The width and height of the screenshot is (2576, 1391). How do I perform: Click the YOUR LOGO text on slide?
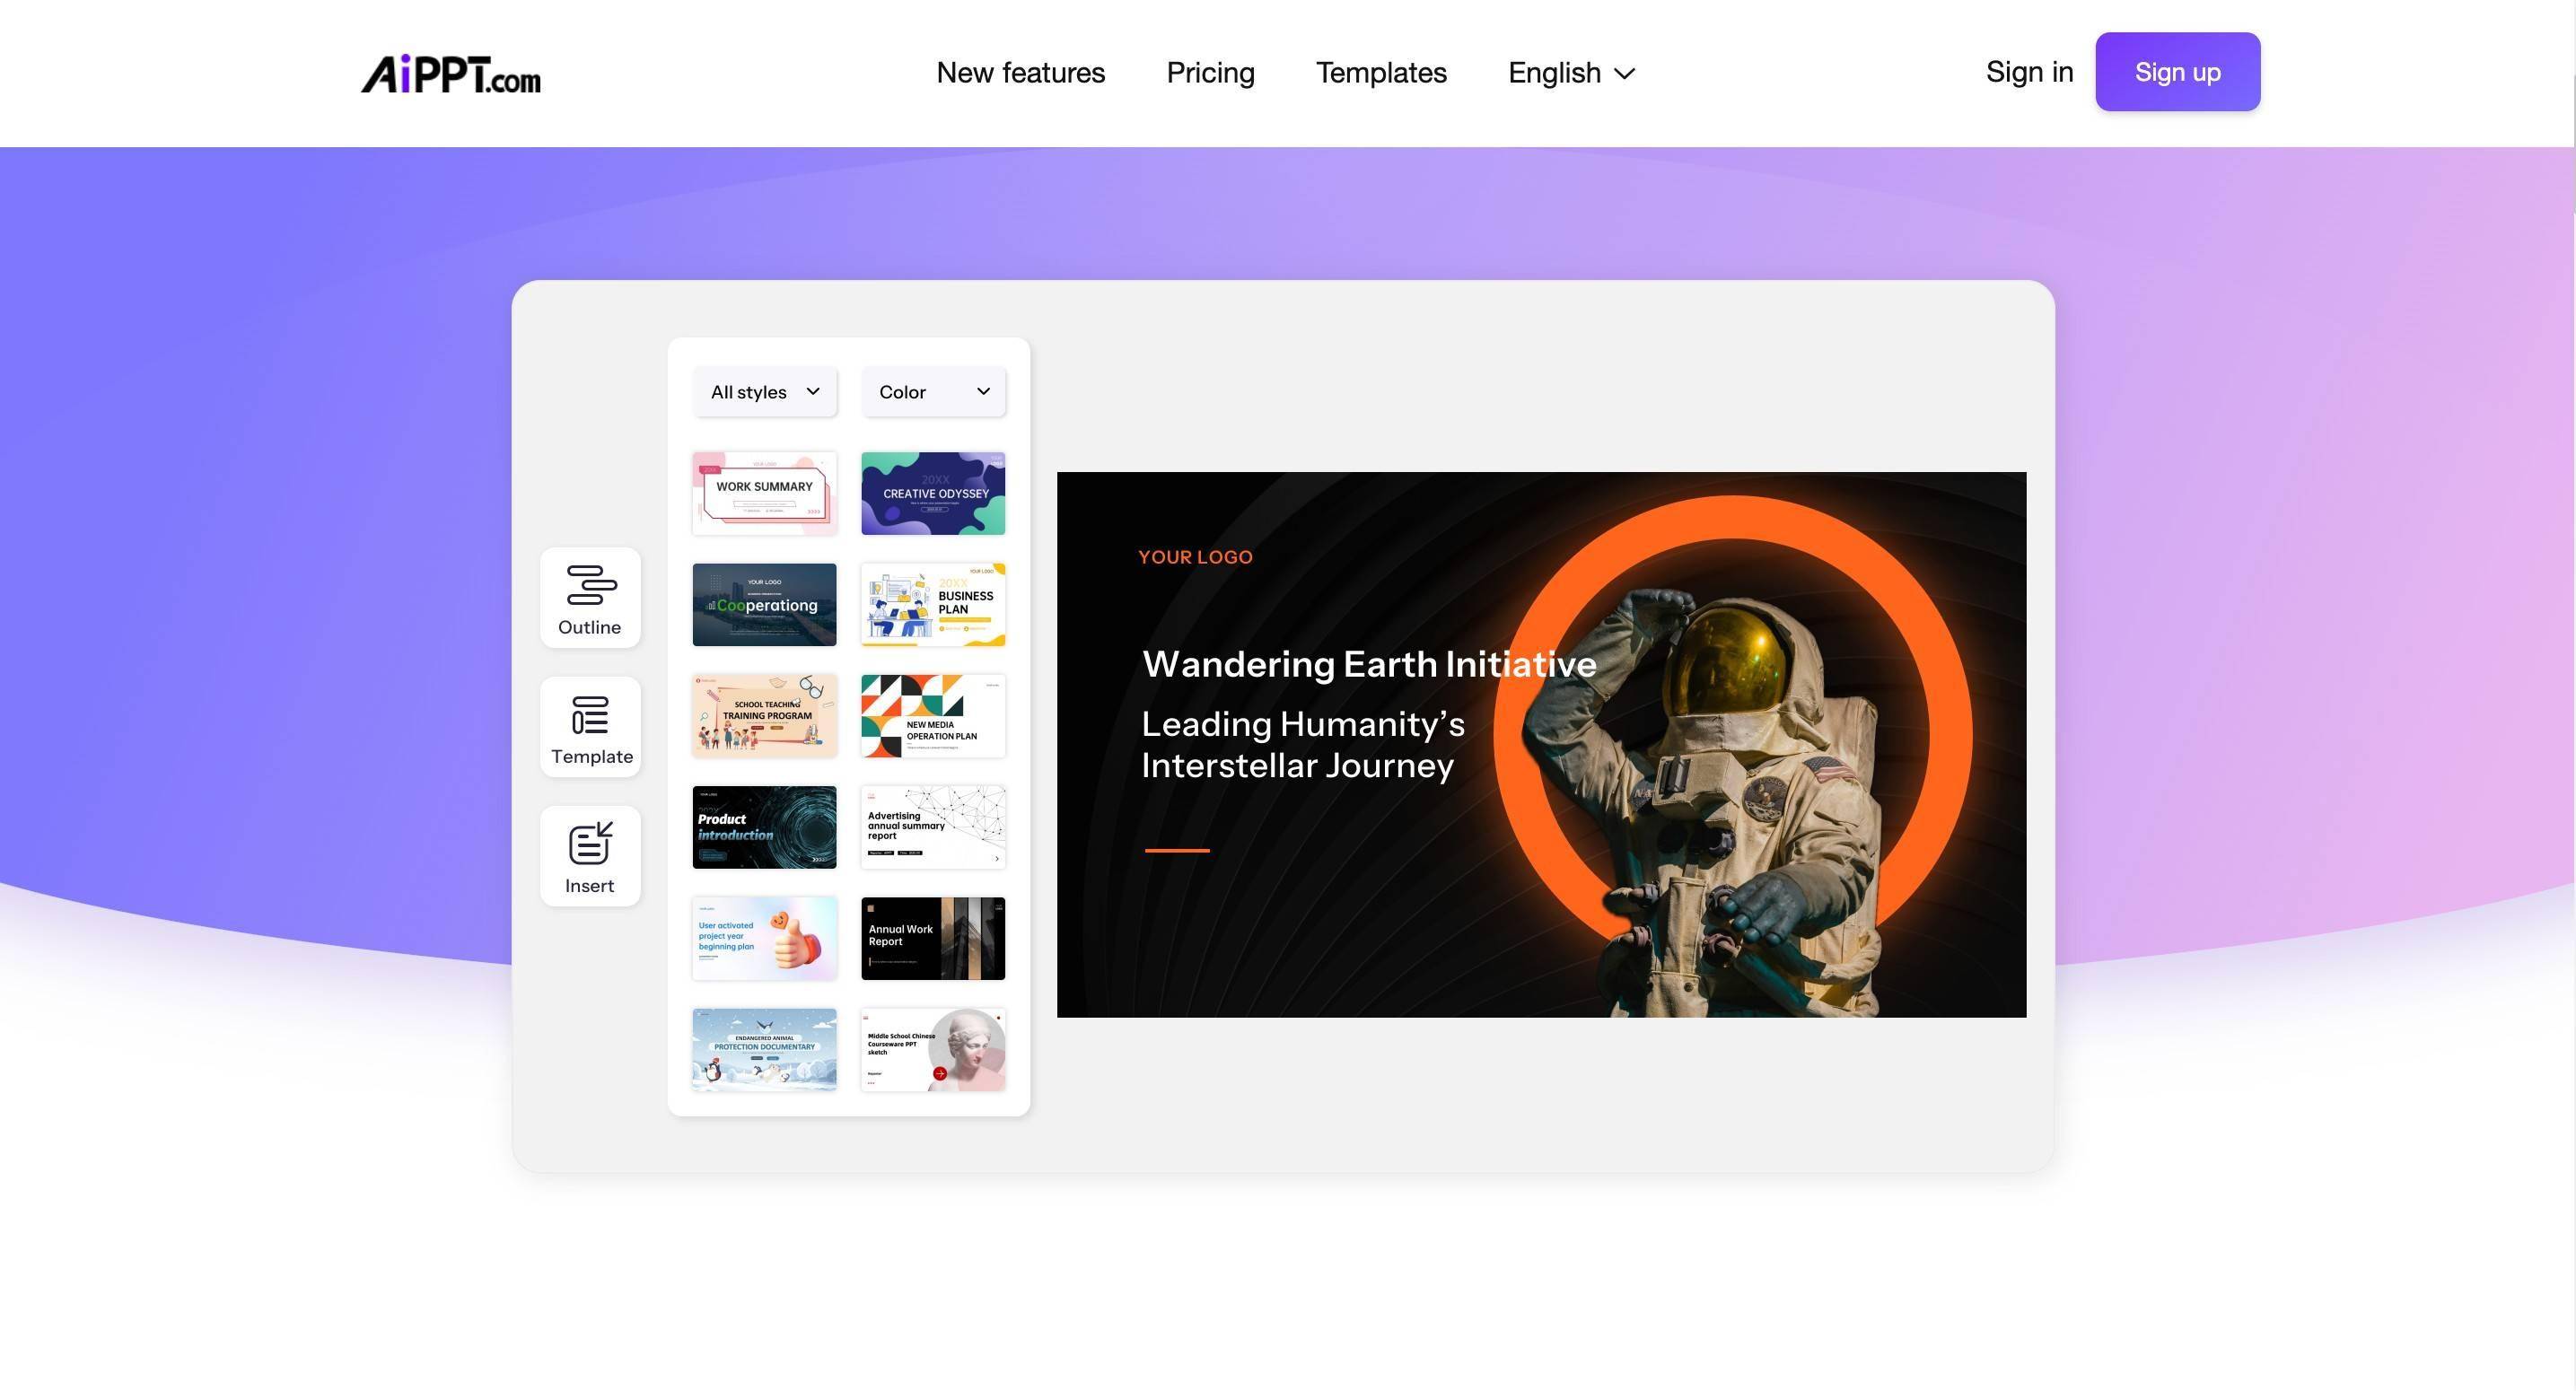pos(1195,557)
